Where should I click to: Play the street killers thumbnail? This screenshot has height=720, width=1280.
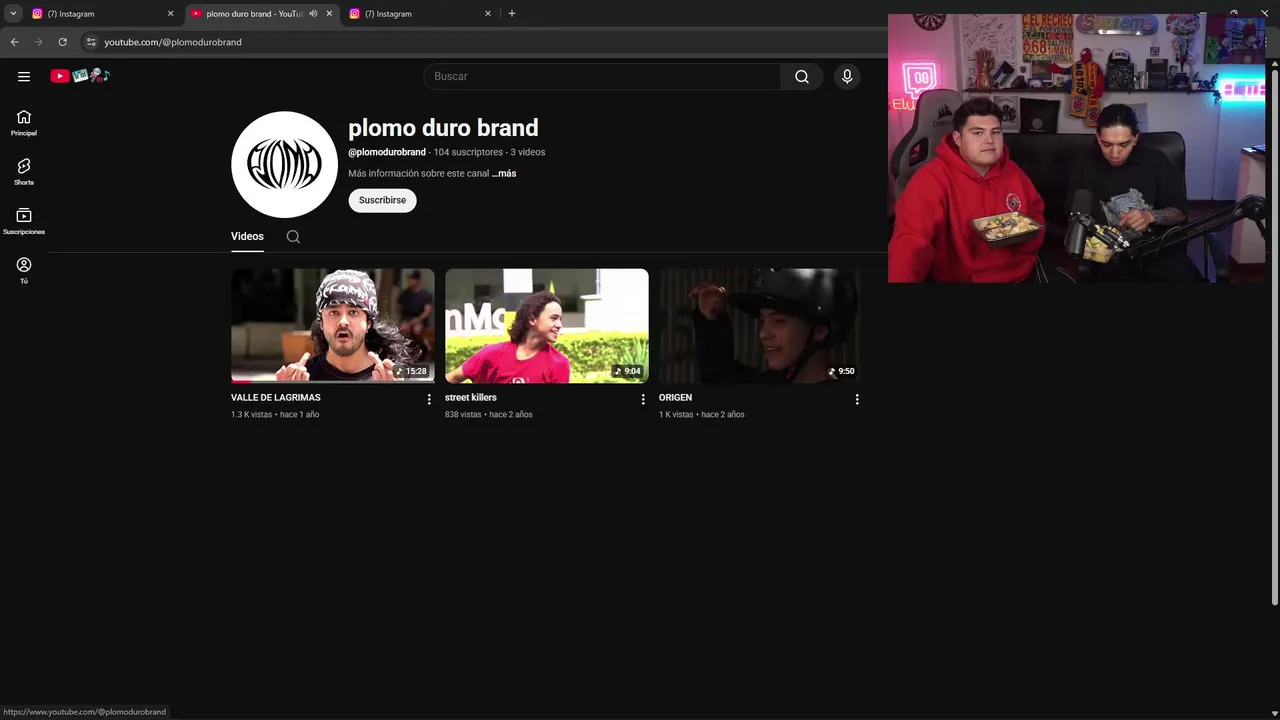(x=547, y=326)
